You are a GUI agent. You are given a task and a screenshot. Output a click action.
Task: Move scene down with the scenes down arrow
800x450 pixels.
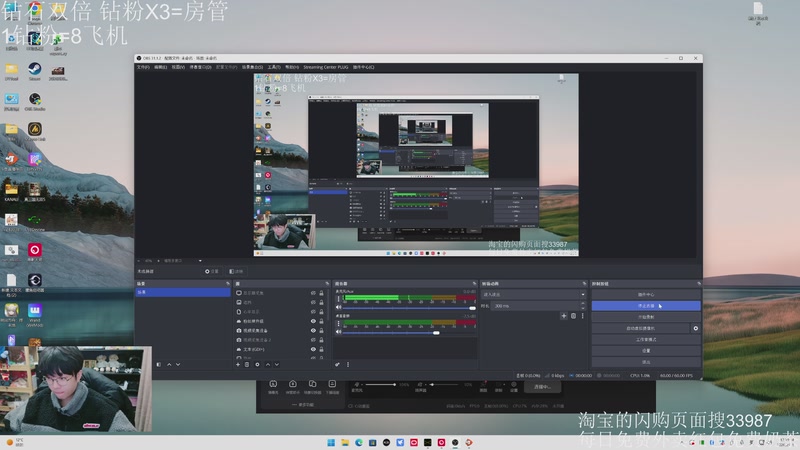pyautogui.click(x=178, y=365)
